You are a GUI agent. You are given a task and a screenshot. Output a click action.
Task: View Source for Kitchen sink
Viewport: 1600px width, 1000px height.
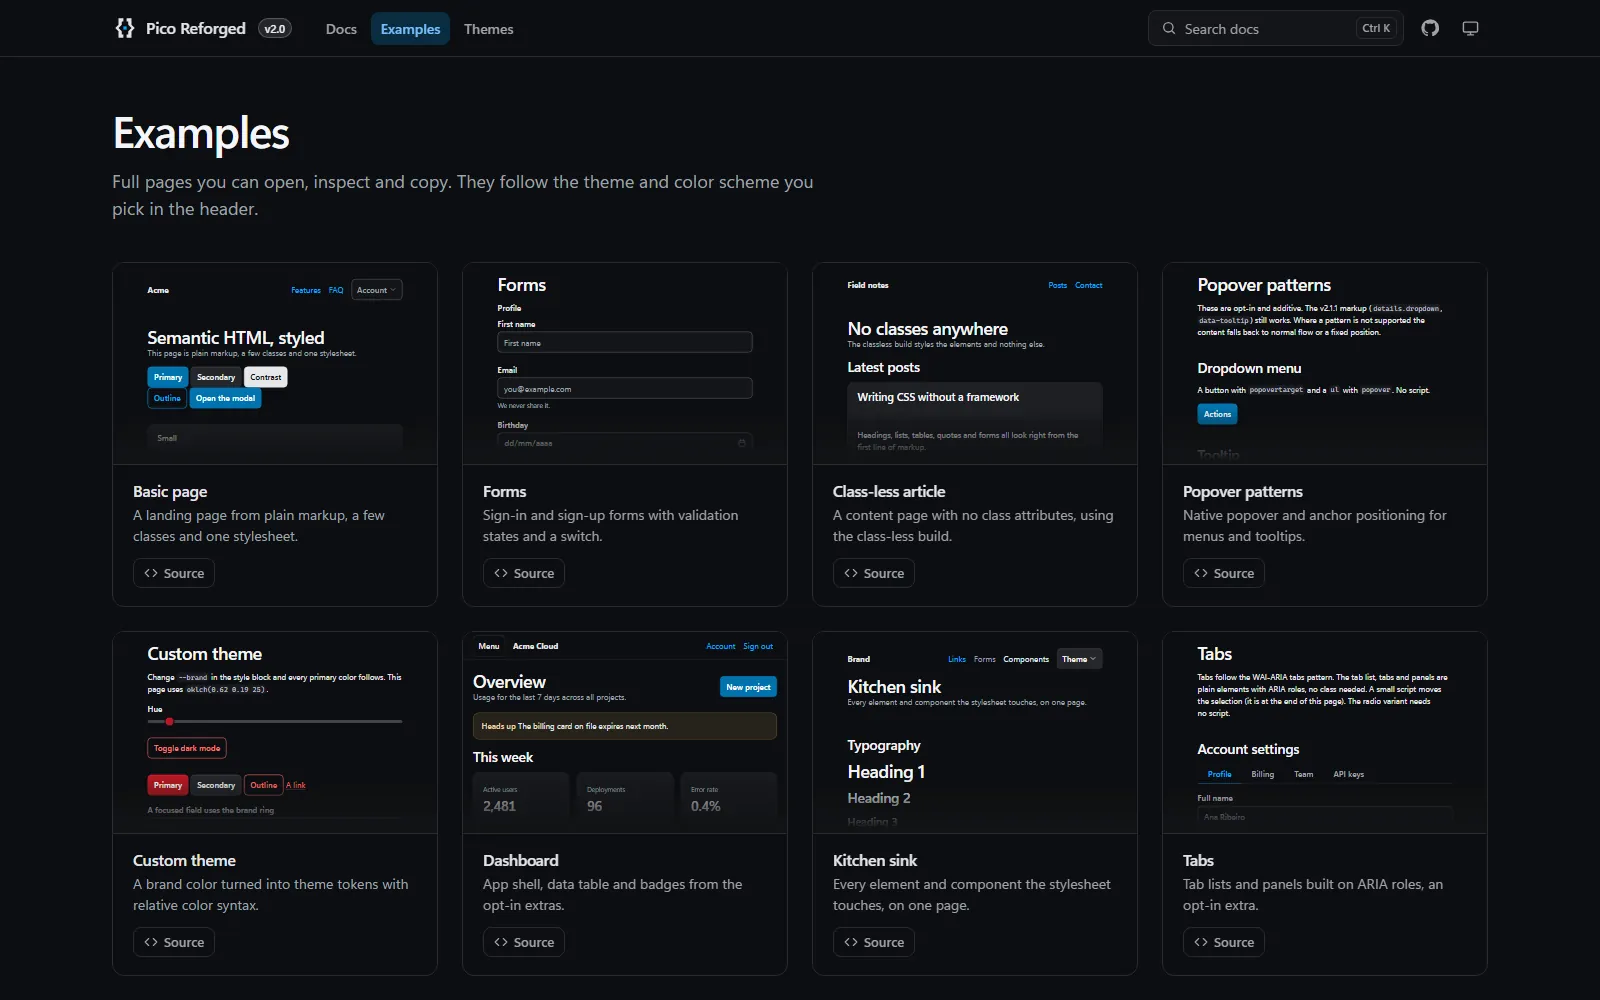click(x=874, y=942)
